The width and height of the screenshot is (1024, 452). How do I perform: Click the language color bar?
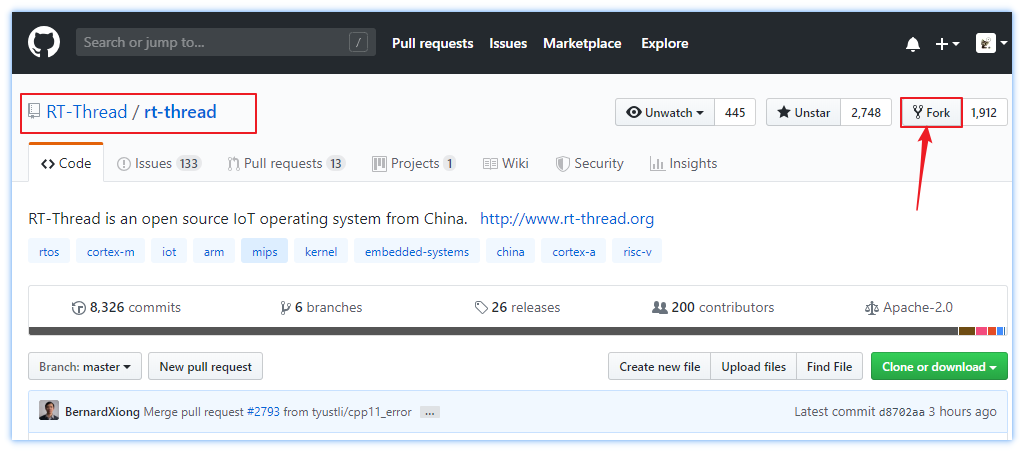[x=500, y=331]
